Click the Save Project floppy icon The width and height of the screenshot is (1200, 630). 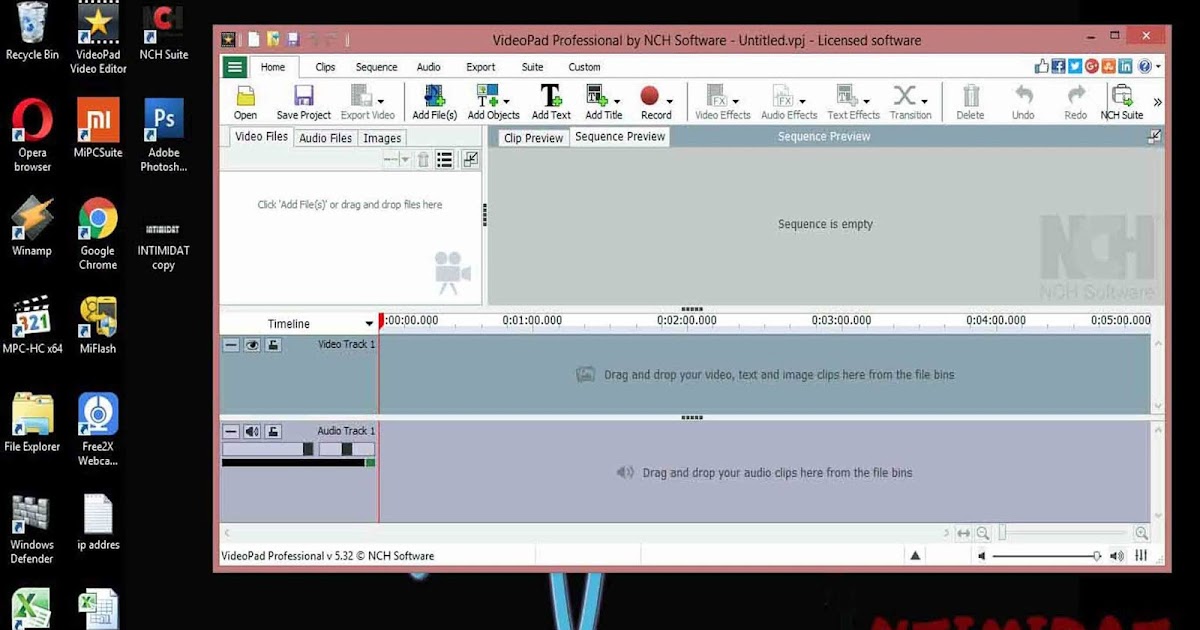304,96
